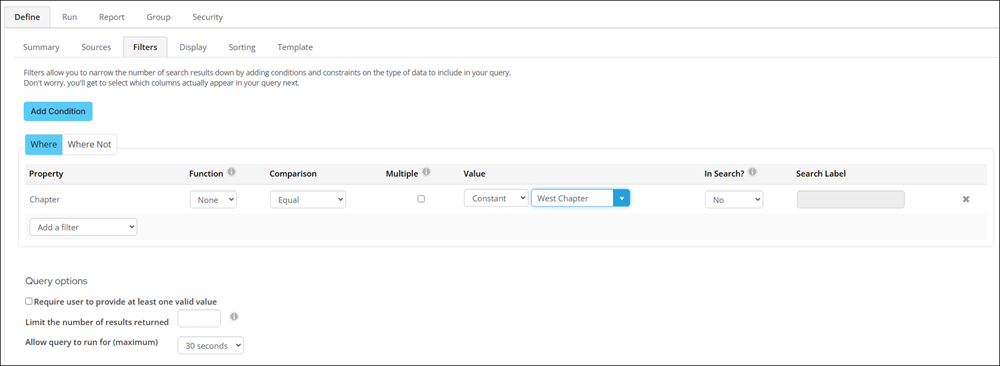Click the Add Condition button

[x=58, y=111]
